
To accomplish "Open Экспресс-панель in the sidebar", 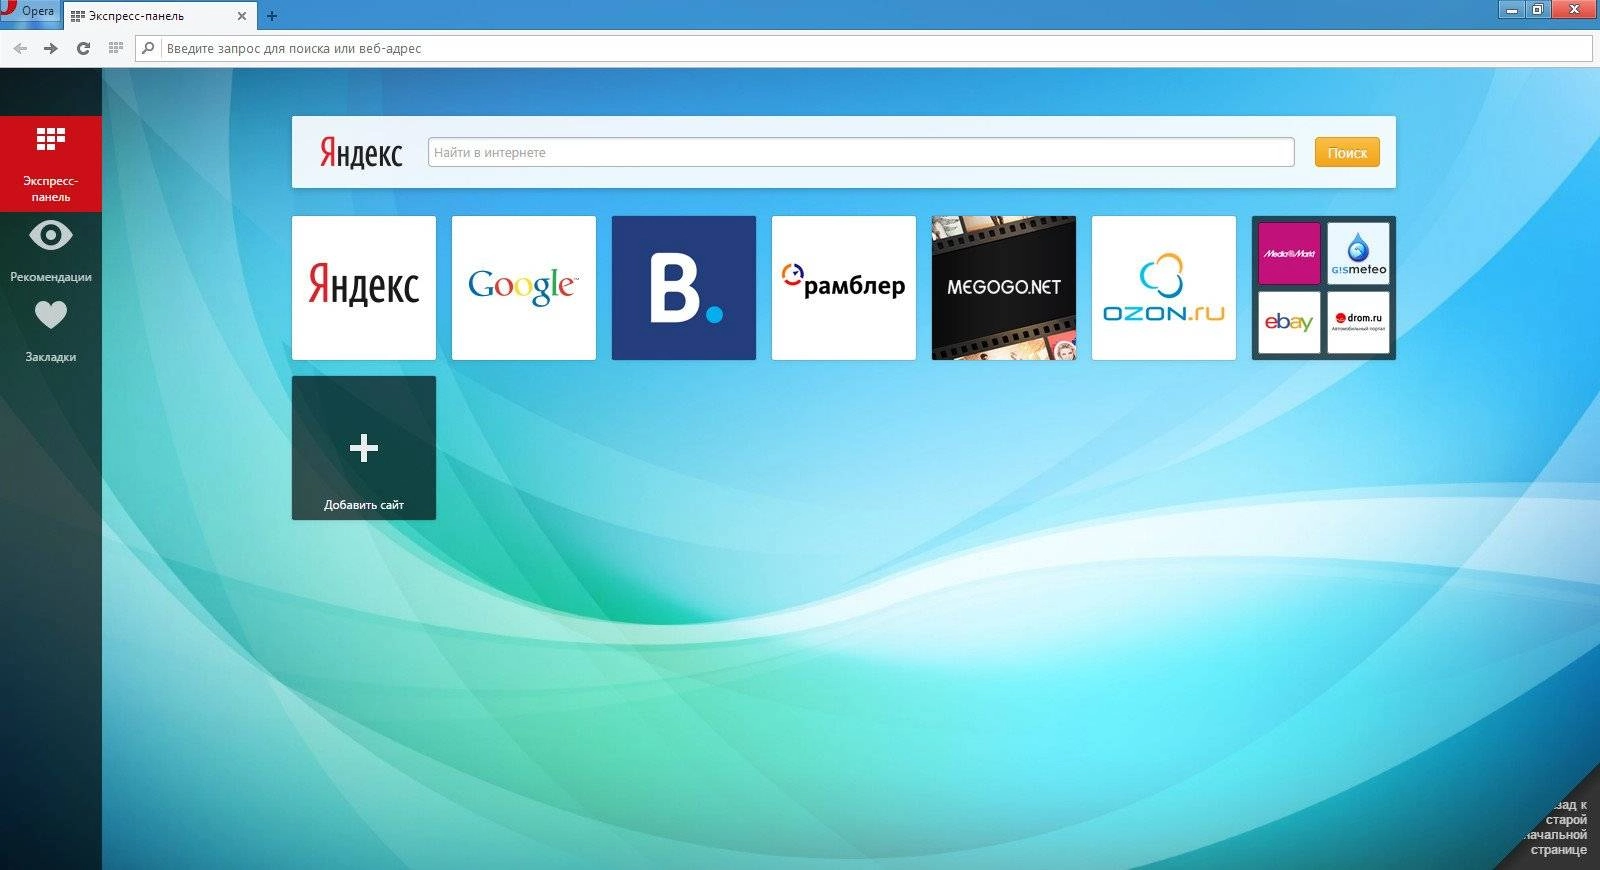I will [51, 164].
